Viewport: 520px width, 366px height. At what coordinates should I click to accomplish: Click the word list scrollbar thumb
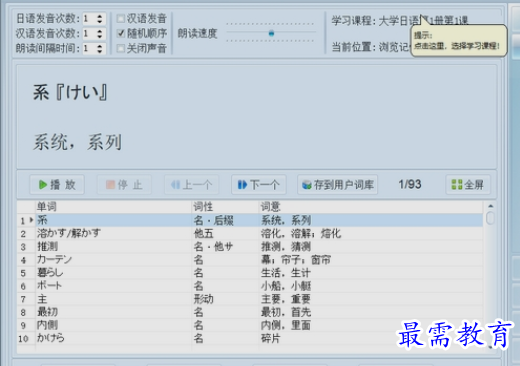pos(490,218)
